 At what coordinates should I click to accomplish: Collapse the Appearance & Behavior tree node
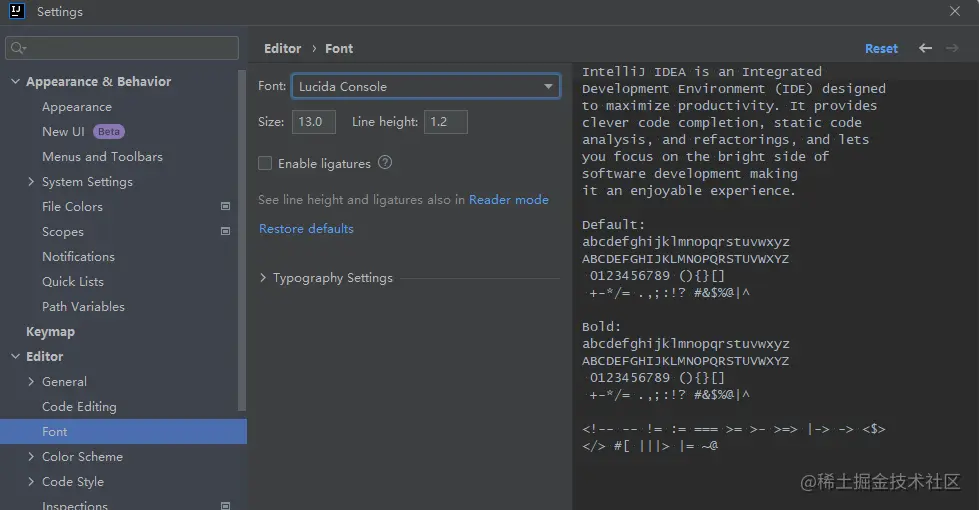point(15,82)
